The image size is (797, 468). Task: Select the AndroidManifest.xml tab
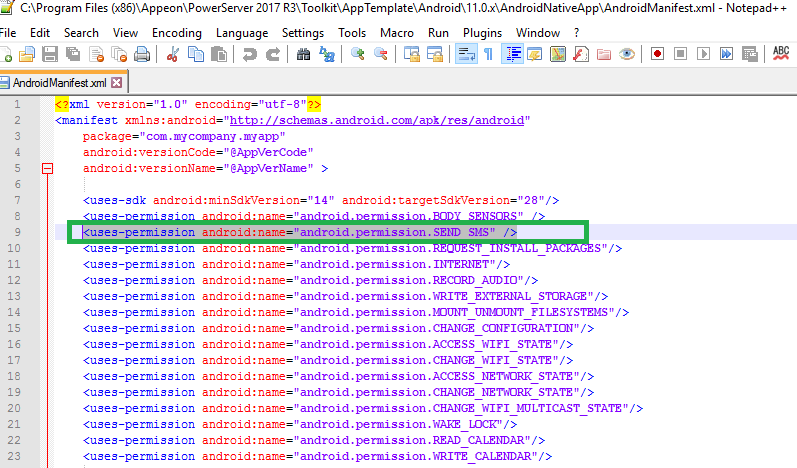[x=59, y=83]
